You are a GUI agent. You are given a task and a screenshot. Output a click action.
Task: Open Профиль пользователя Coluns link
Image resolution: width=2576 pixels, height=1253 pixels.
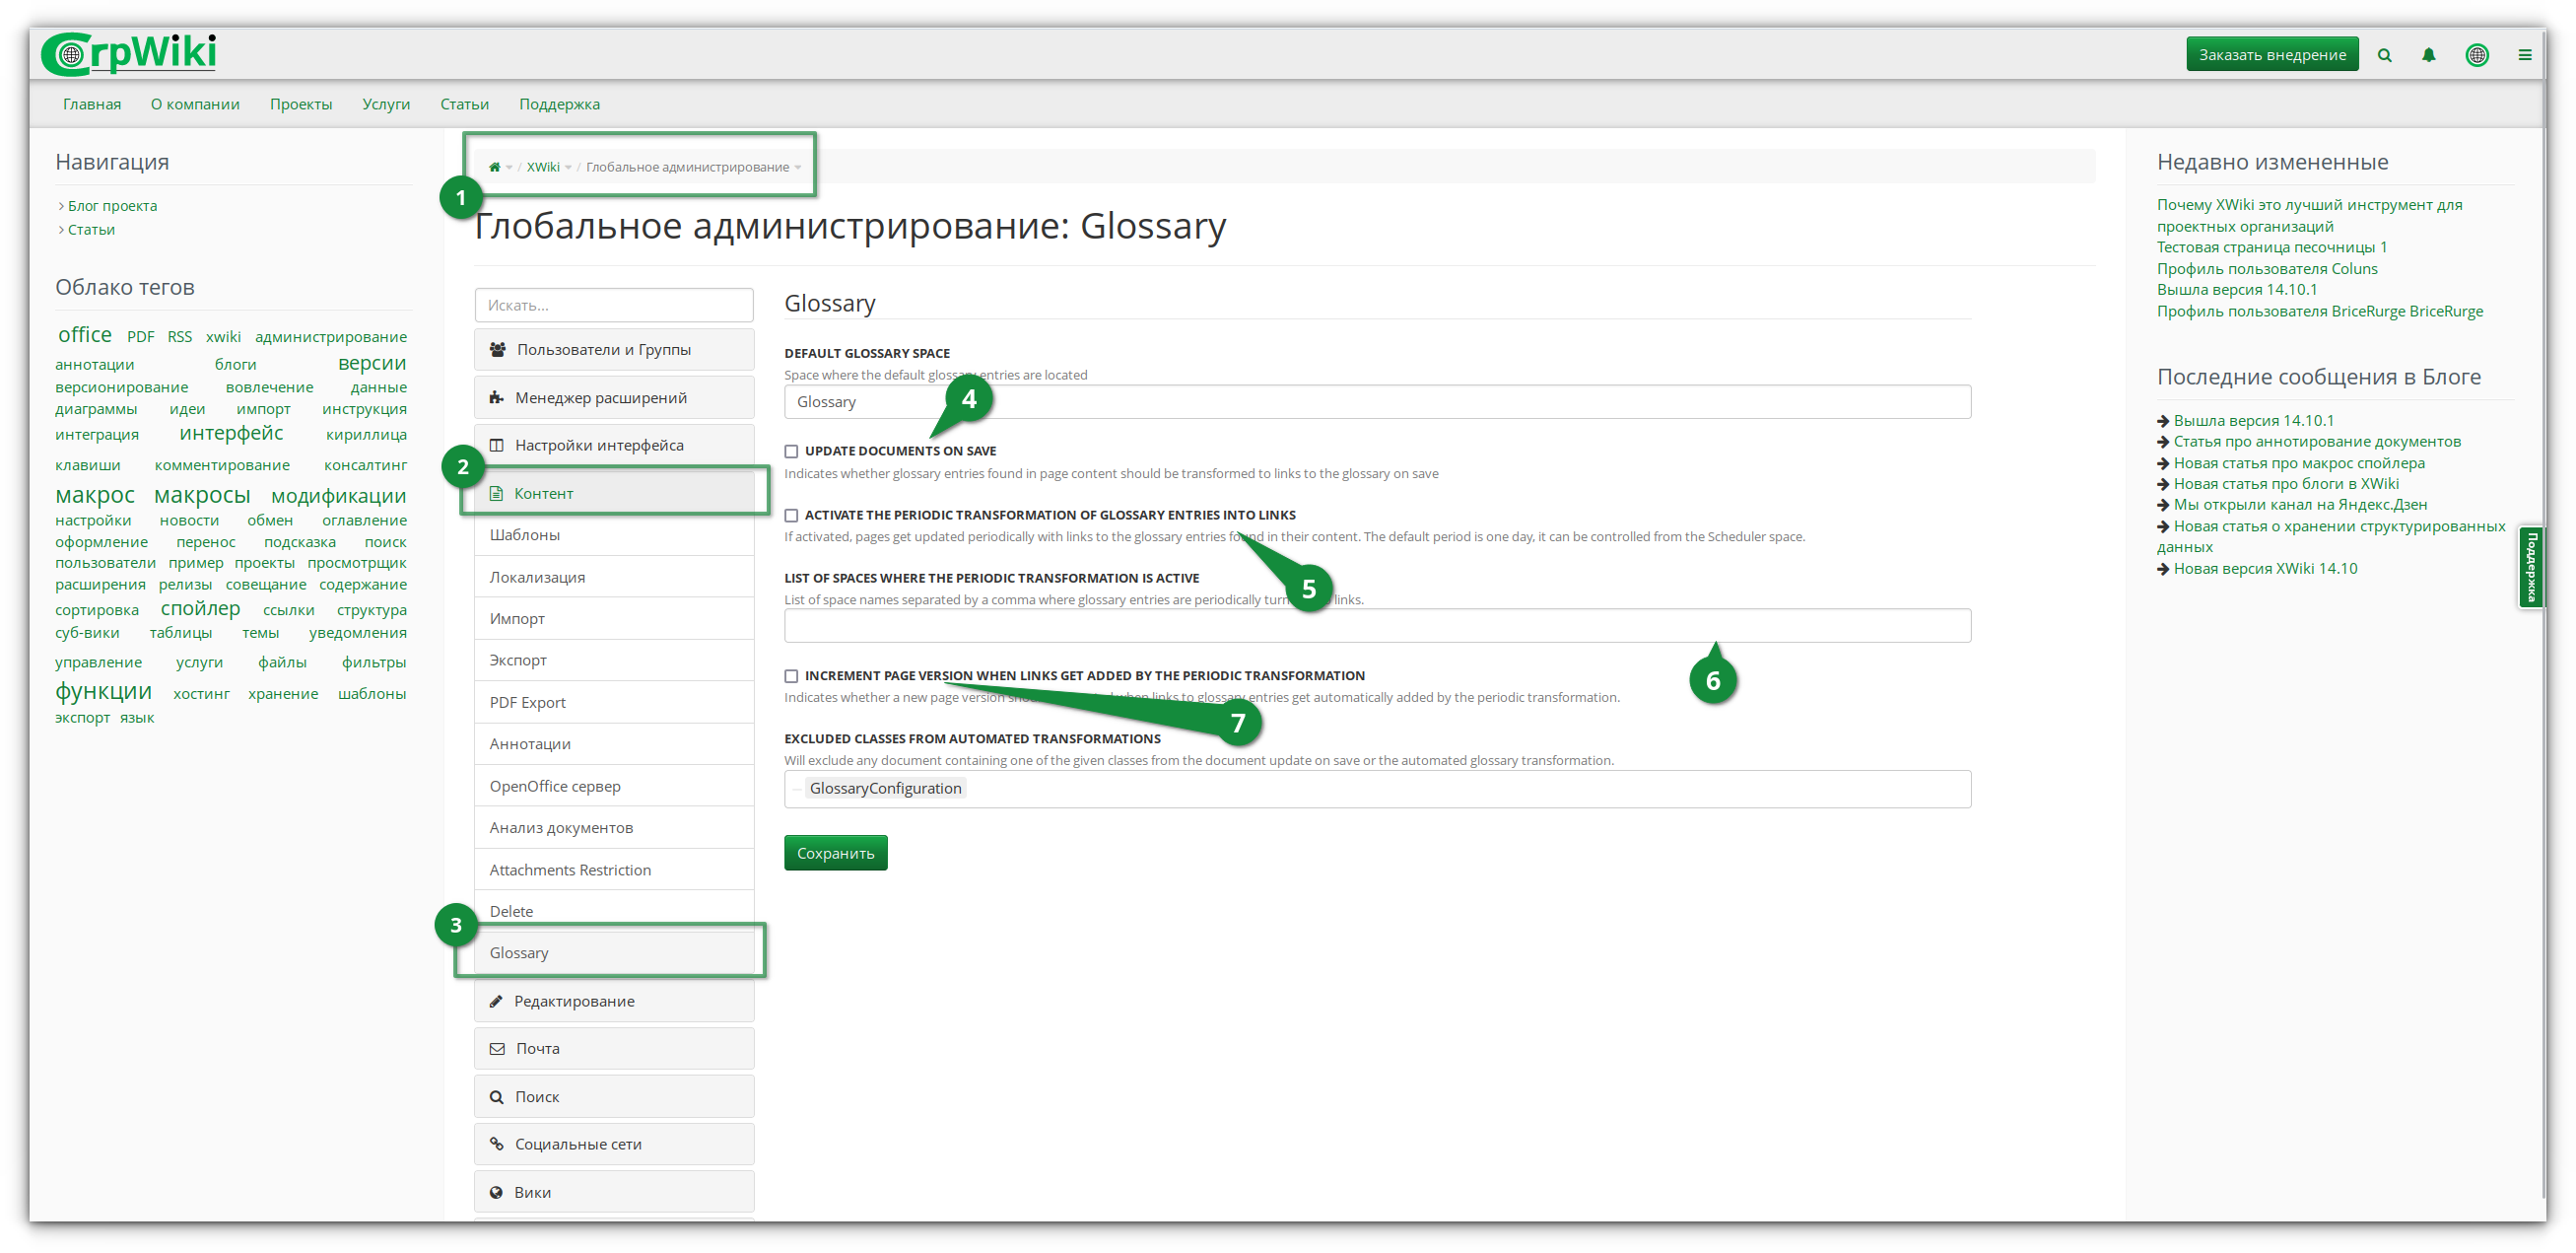click(x=2267, y=269)
